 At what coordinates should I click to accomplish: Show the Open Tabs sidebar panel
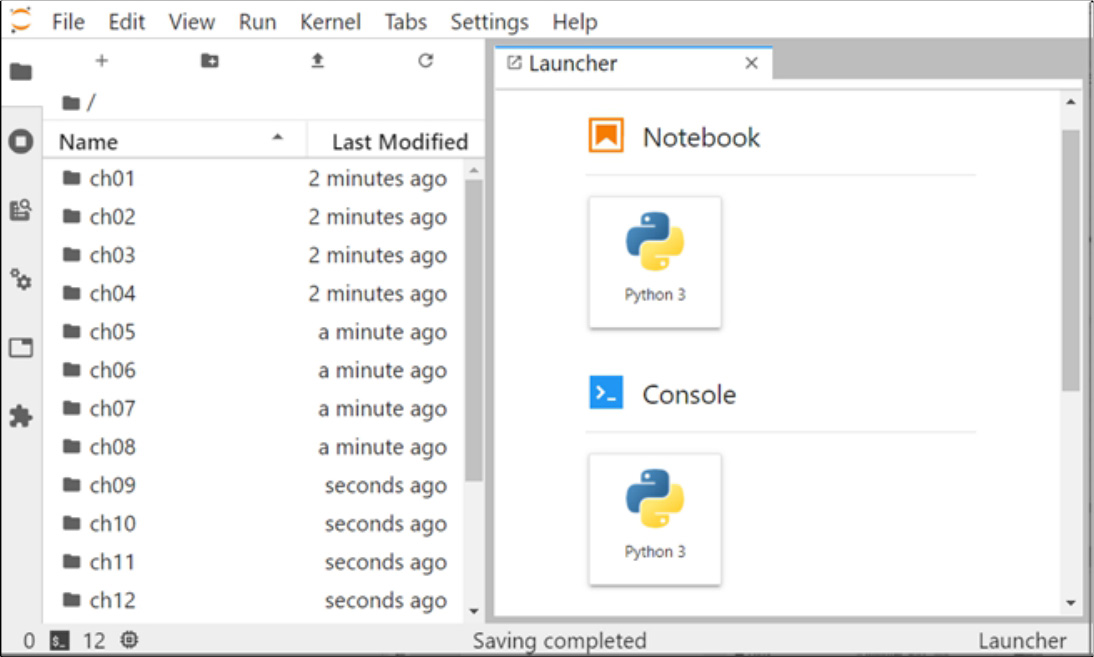[x=21, y=348]
